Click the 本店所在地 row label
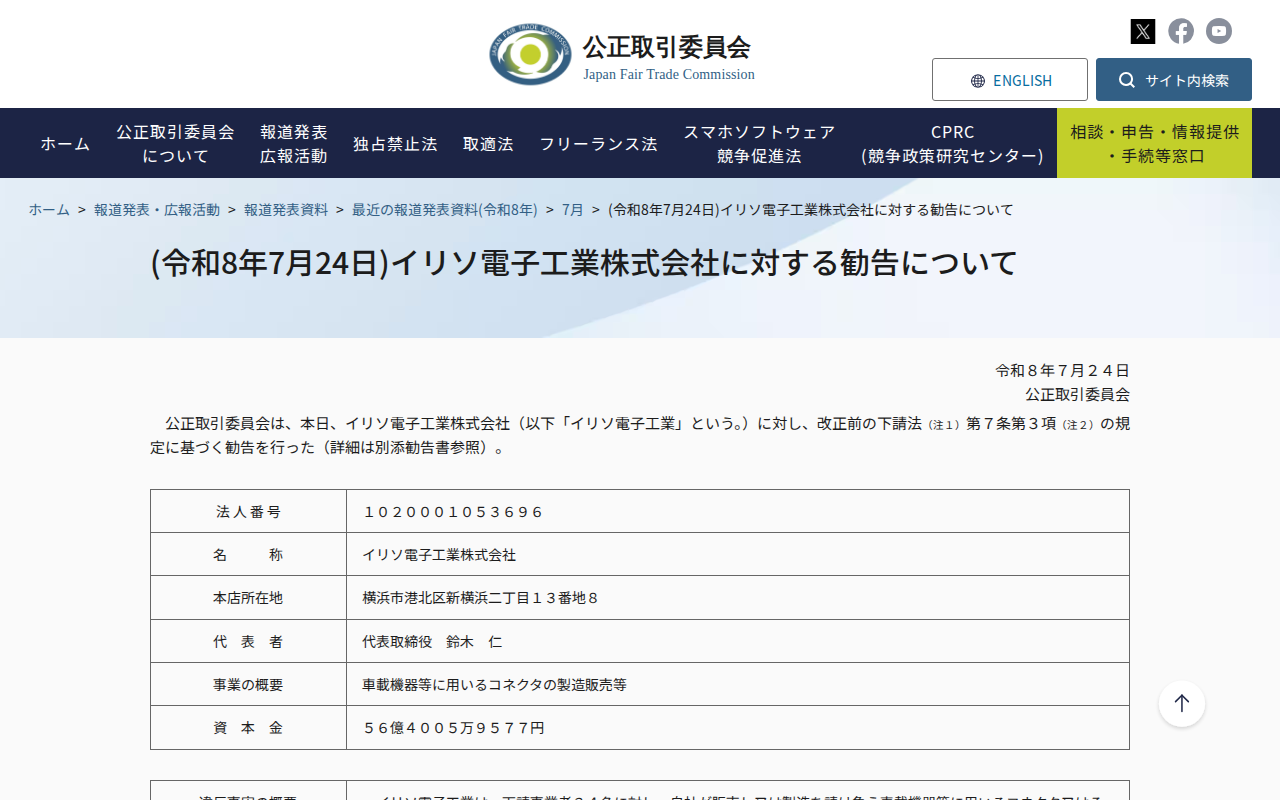 248,598
